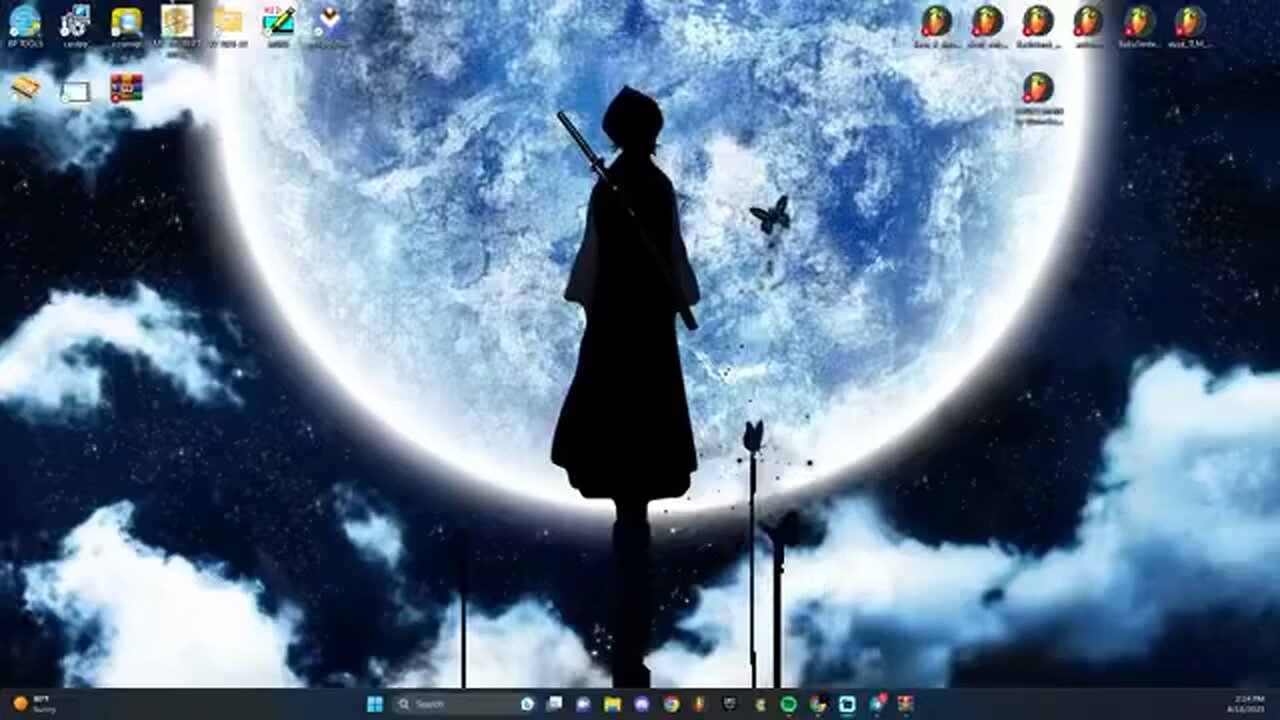This screenshot has height=720, width=1280.
Task: Select the yellow ruler-like icon on desktop
Action: (x=24, y=88)
